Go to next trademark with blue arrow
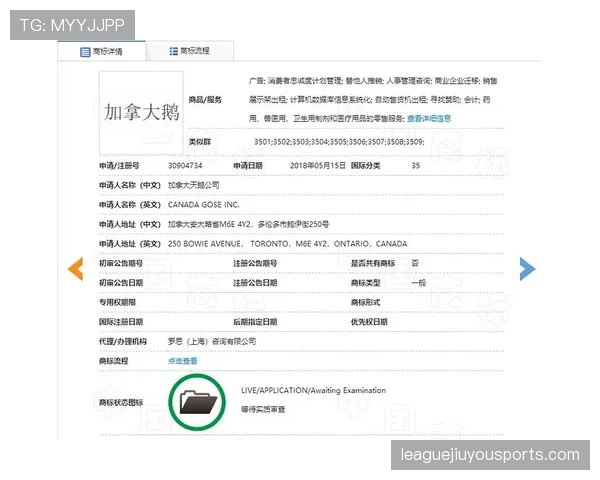 point(527,269)
